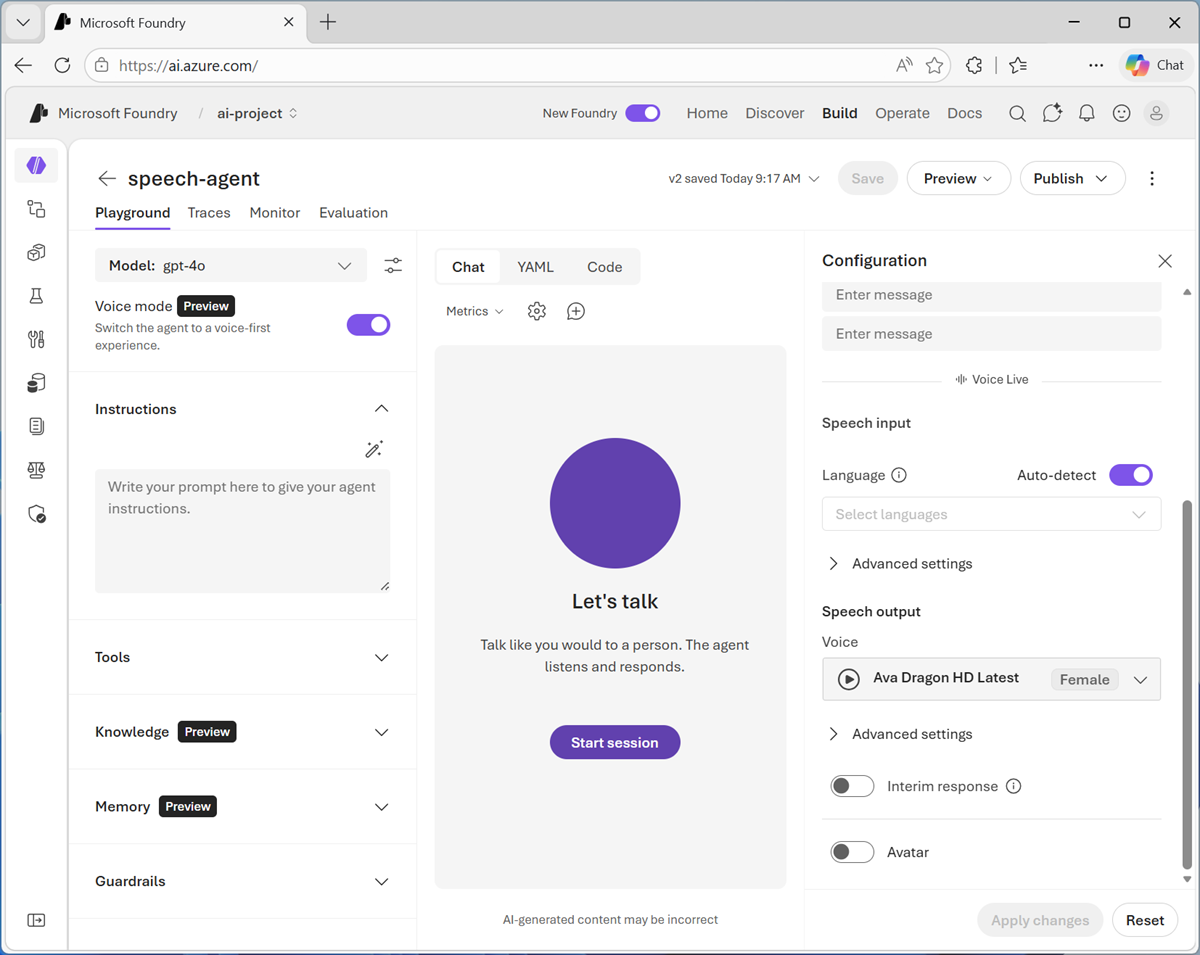
Task: Expand the Memory section
Action: tap(381, 807)
